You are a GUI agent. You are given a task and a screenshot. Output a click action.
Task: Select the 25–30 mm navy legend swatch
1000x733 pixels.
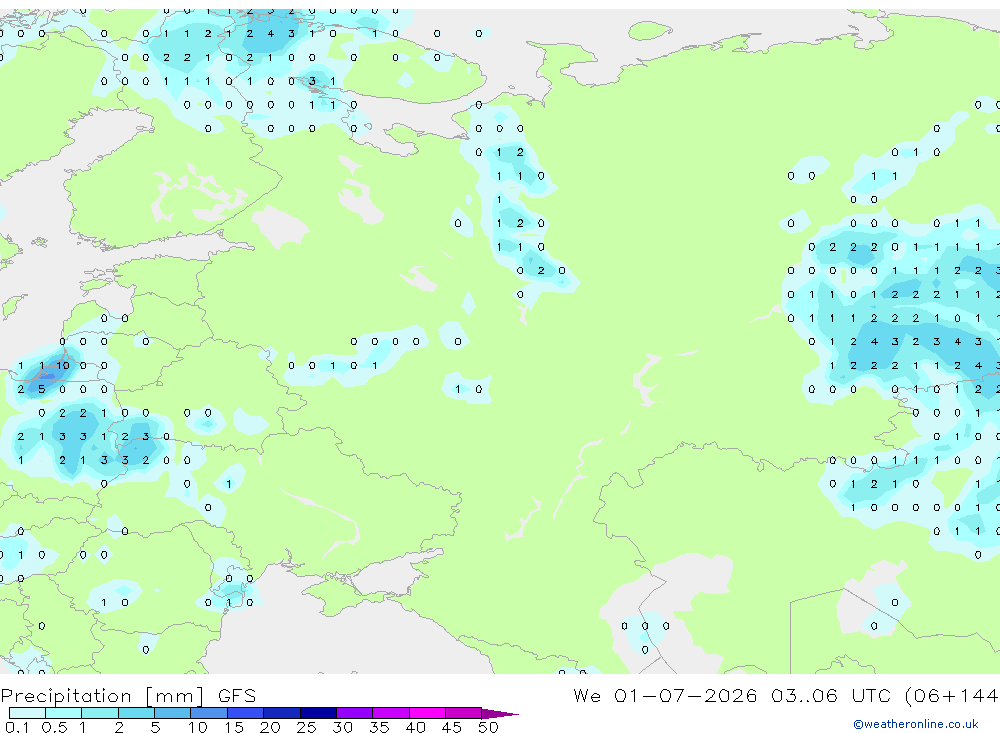click(318, 713)
